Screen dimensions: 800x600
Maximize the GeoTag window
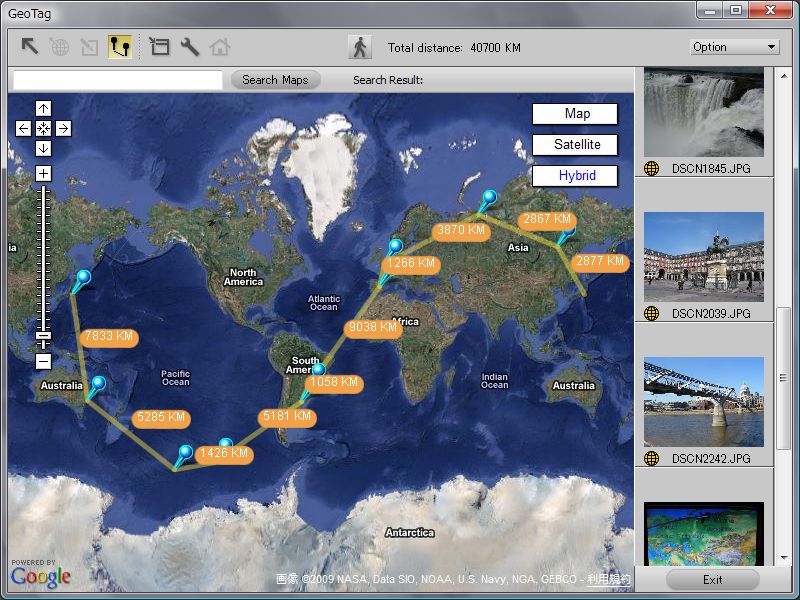pos(736,10)
